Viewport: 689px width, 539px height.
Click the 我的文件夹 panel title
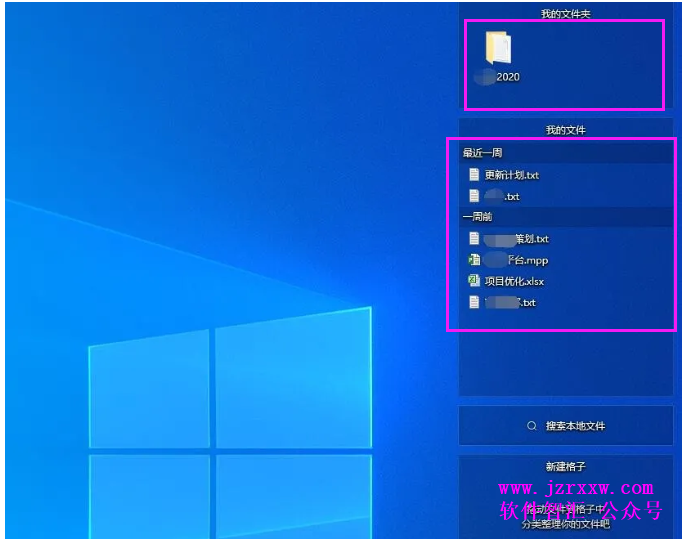pos(566,14)
